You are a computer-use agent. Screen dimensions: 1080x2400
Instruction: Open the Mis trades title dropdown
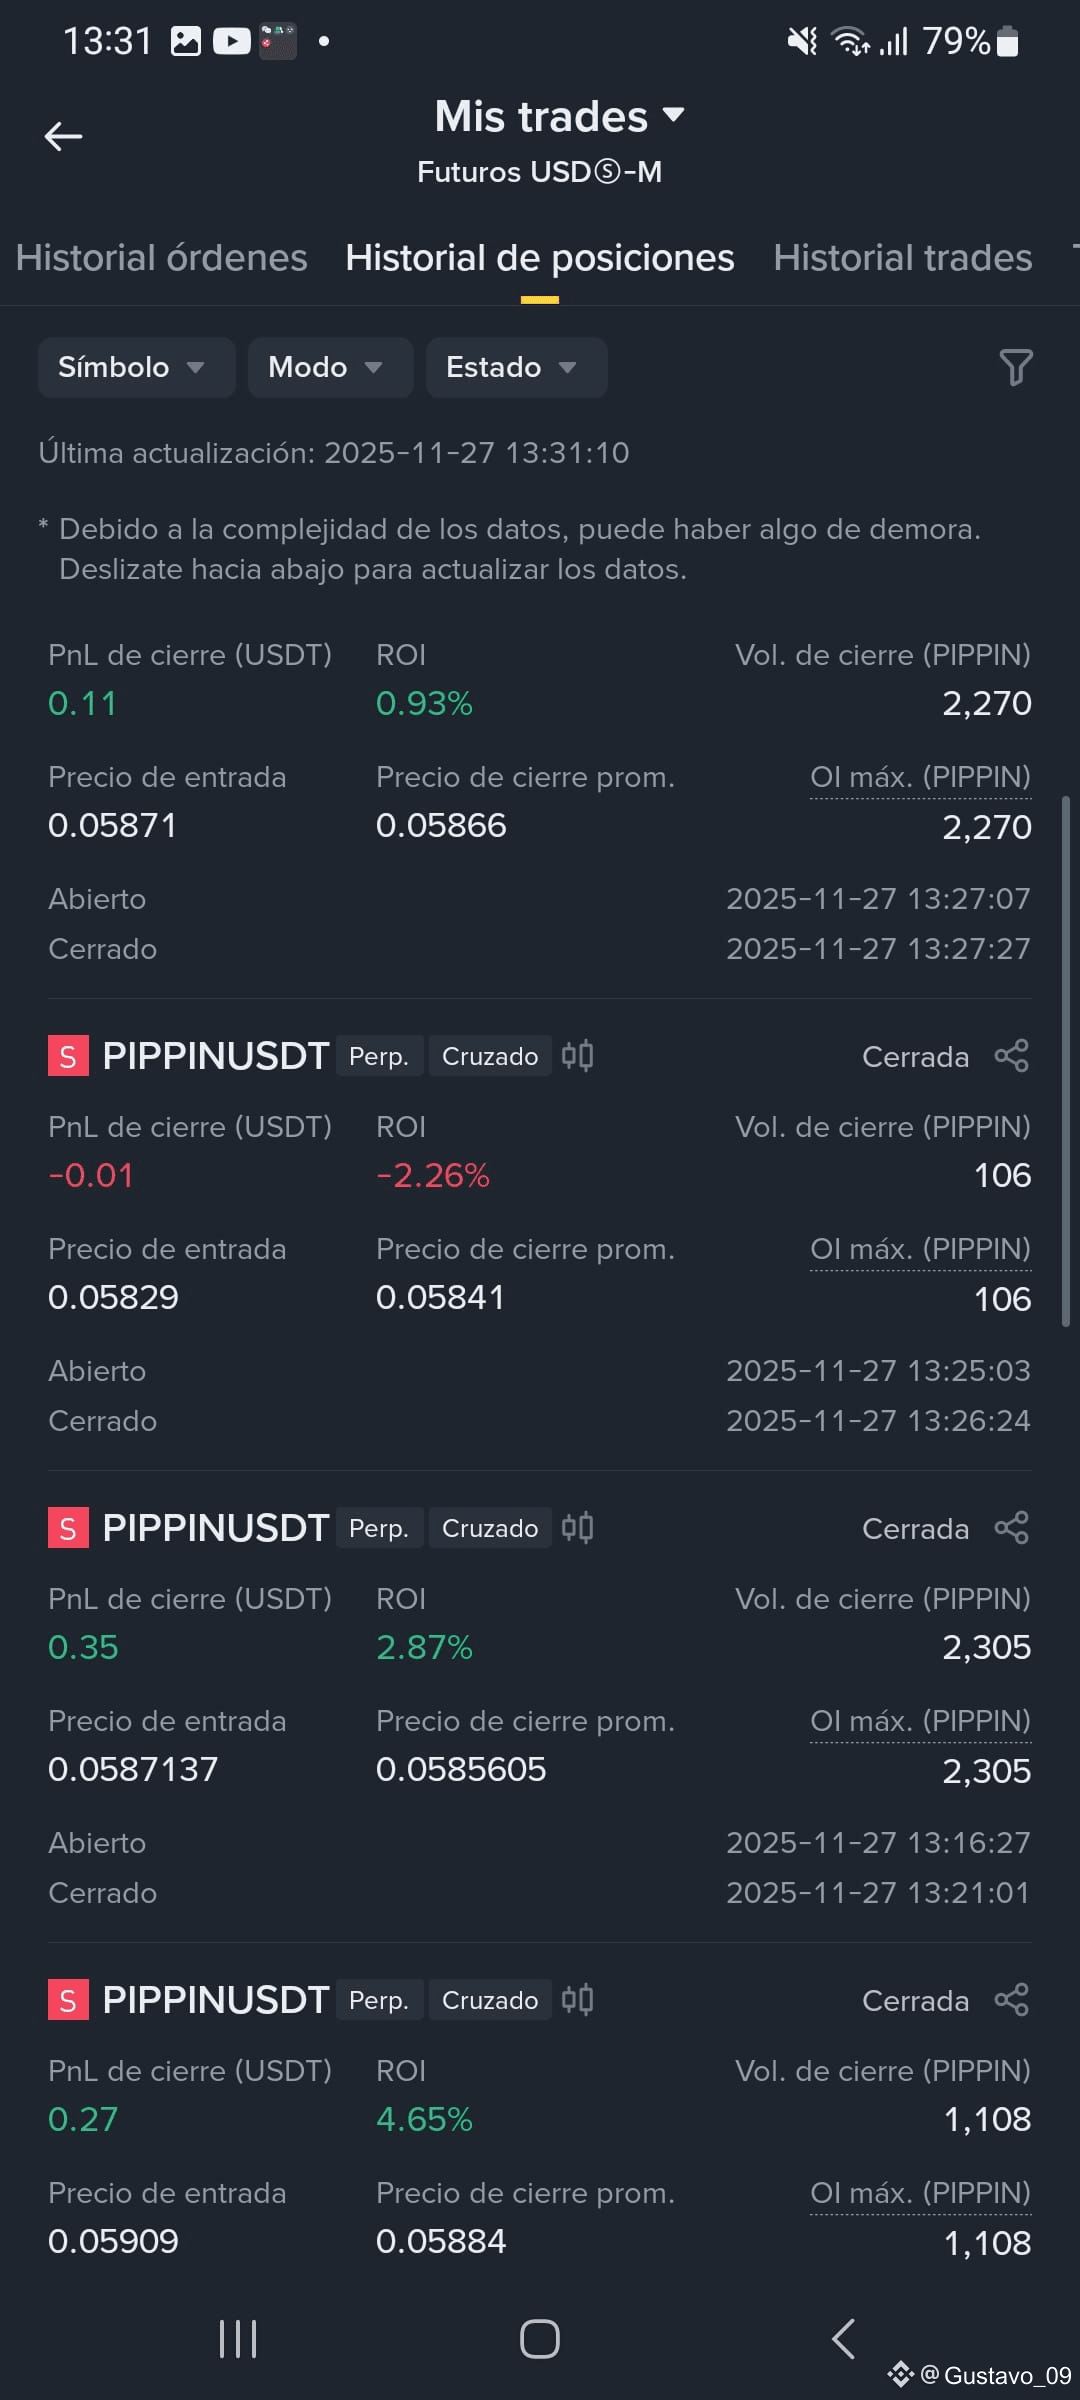point(560,117)
